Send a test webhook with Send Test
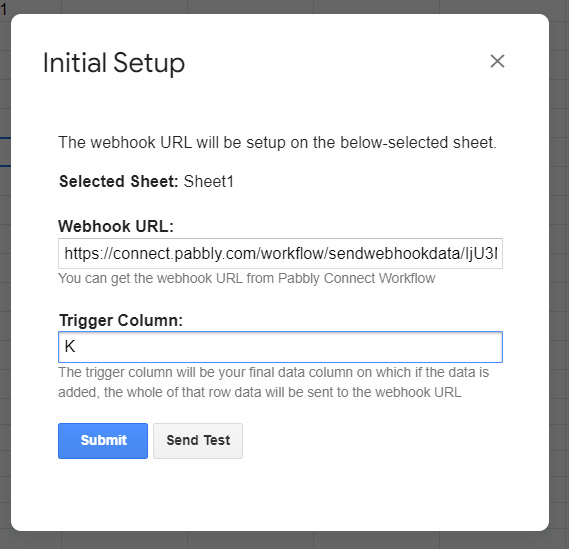The width and height of the screenshot is (569, 549). point(198,441)
